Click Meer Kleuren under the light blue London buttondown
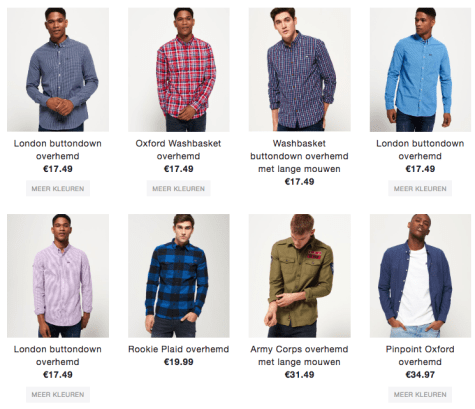Viewport: 475px width, 409px height. [x=420, y=188]
